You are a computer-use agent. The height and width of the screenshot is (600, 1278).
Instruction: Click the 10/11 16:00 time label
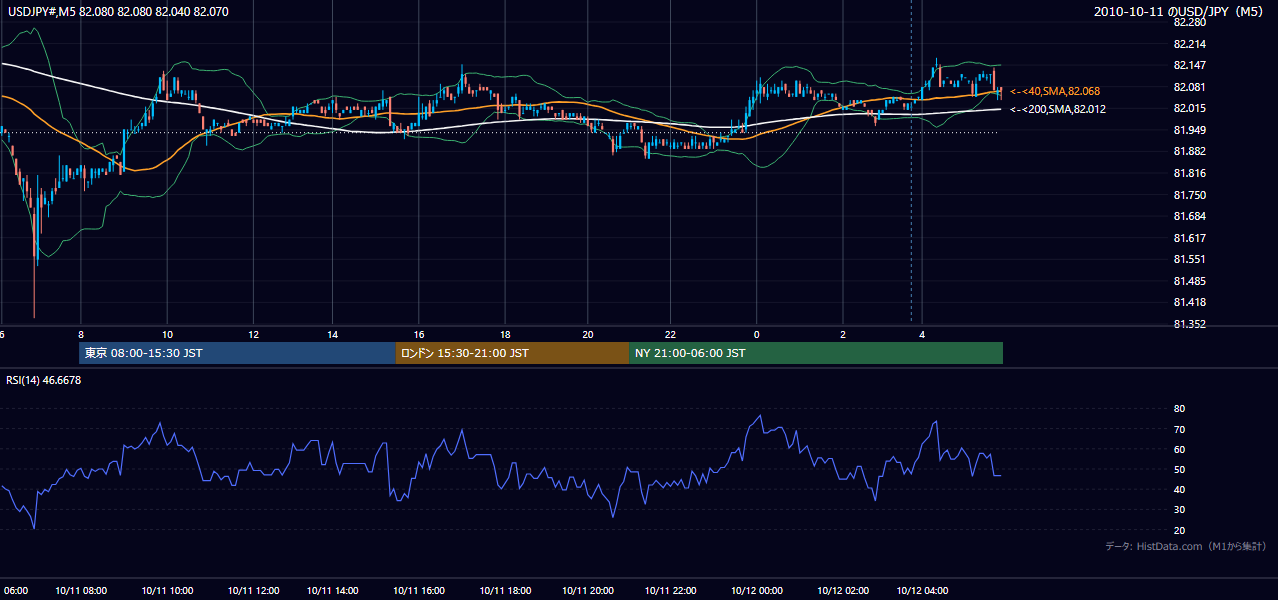coord(419,591)
